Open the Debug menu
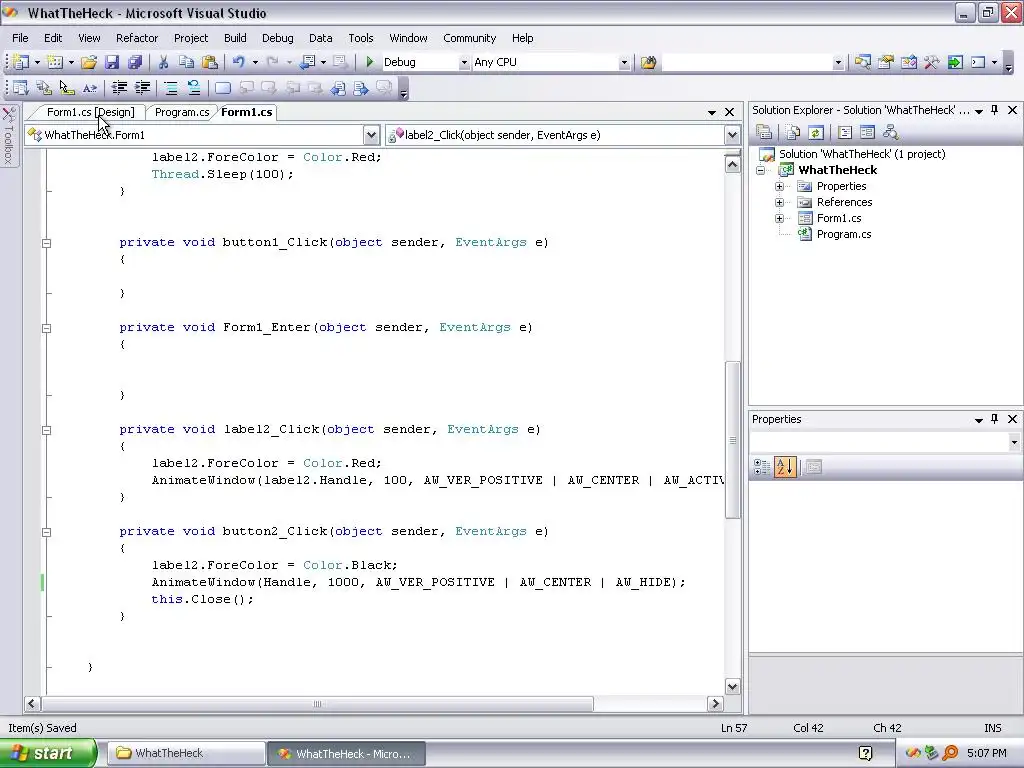1024x768 pixels. coord(278,38)
